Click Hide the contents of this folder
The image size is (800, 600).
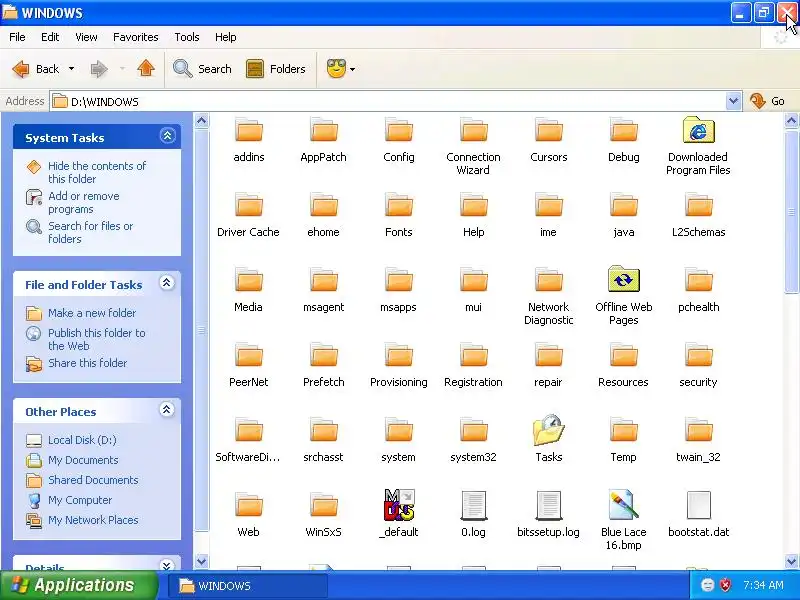96,172
